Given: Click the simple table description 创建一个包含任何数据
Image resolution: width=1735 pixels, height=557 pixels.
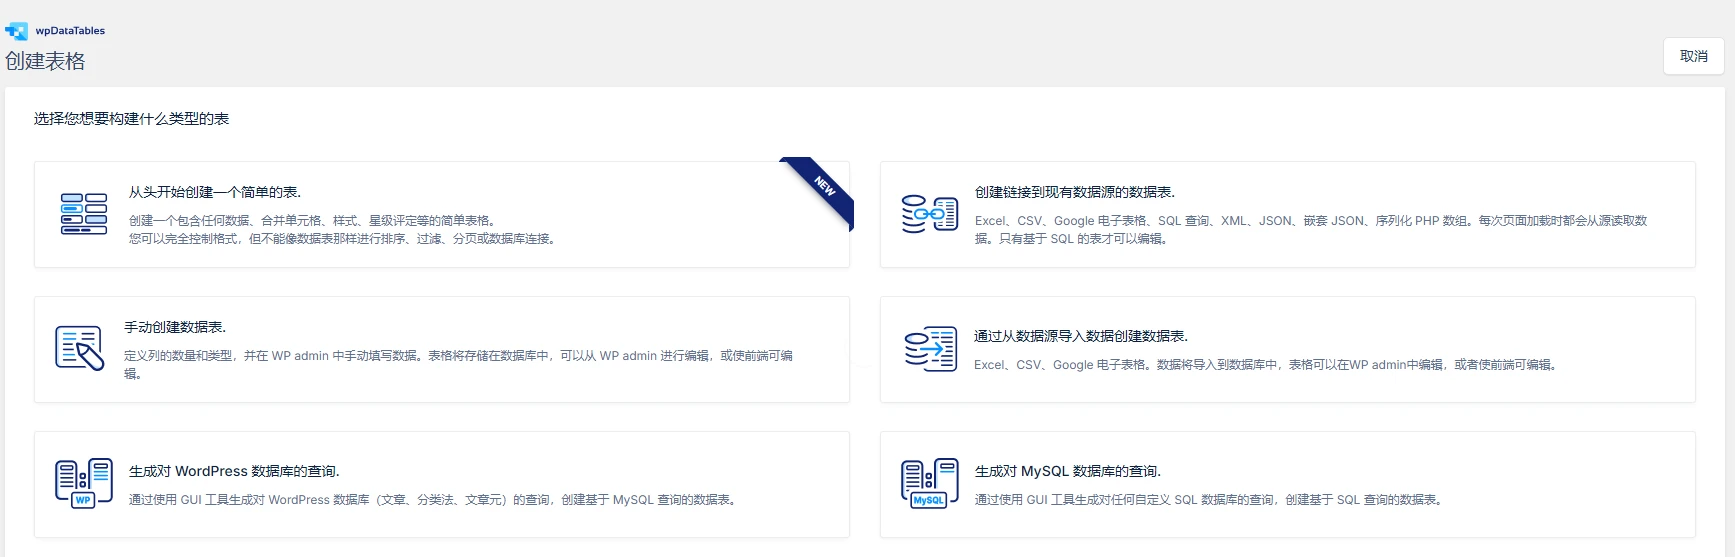Looking at the screenshot, I should coord(313,221).
